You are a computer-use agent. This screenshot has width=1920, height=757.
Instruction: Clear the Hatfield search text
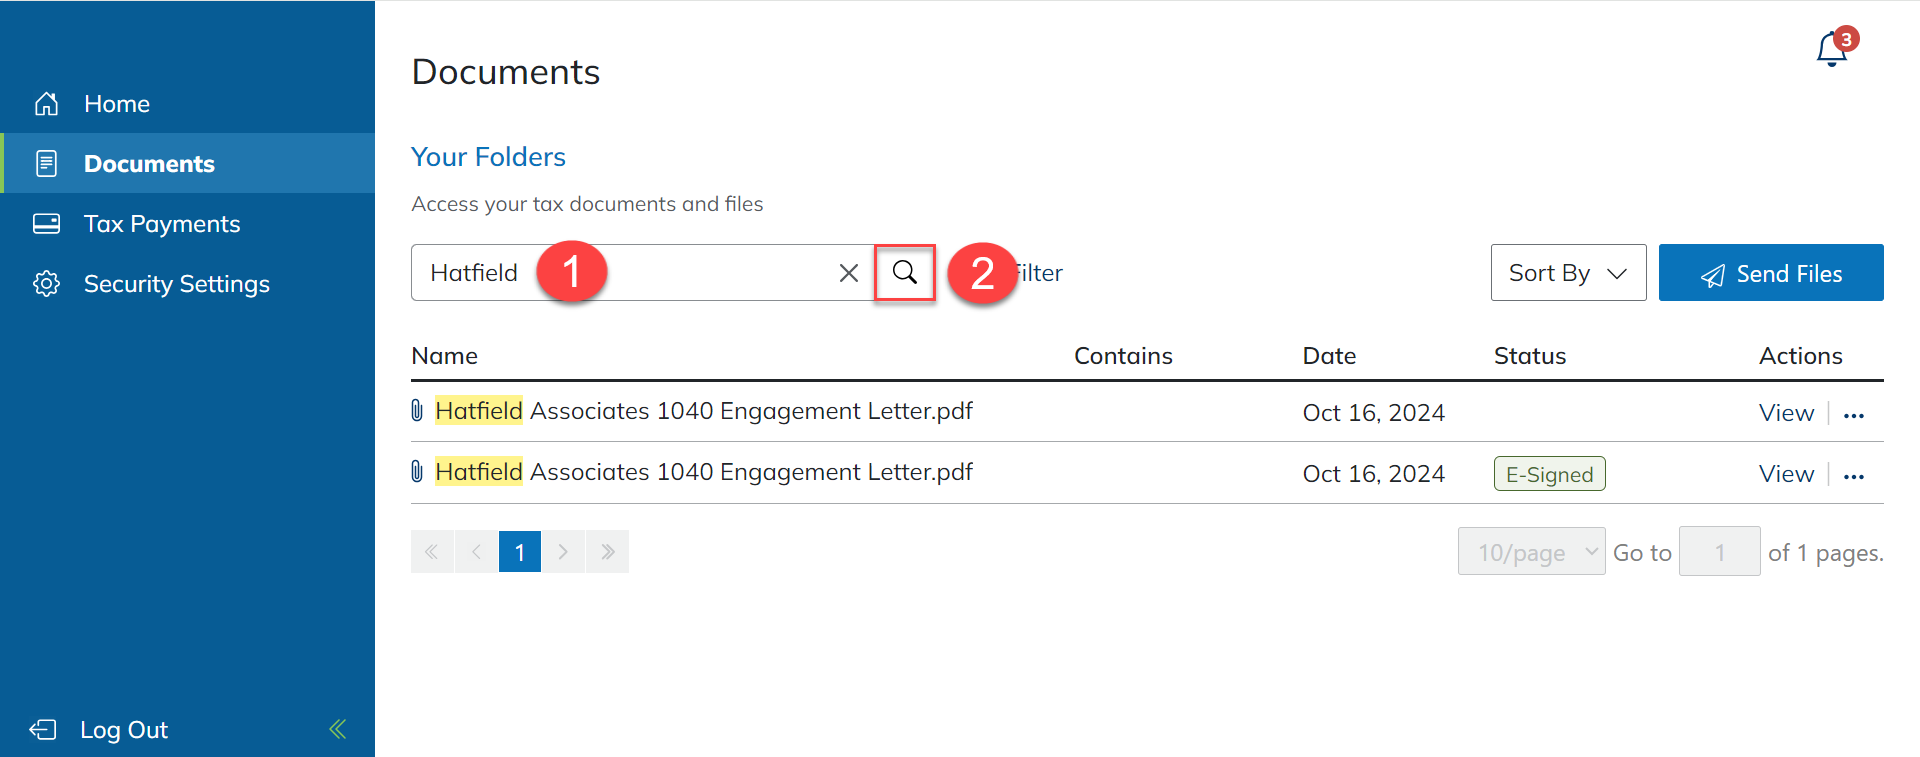click(848, 273)
